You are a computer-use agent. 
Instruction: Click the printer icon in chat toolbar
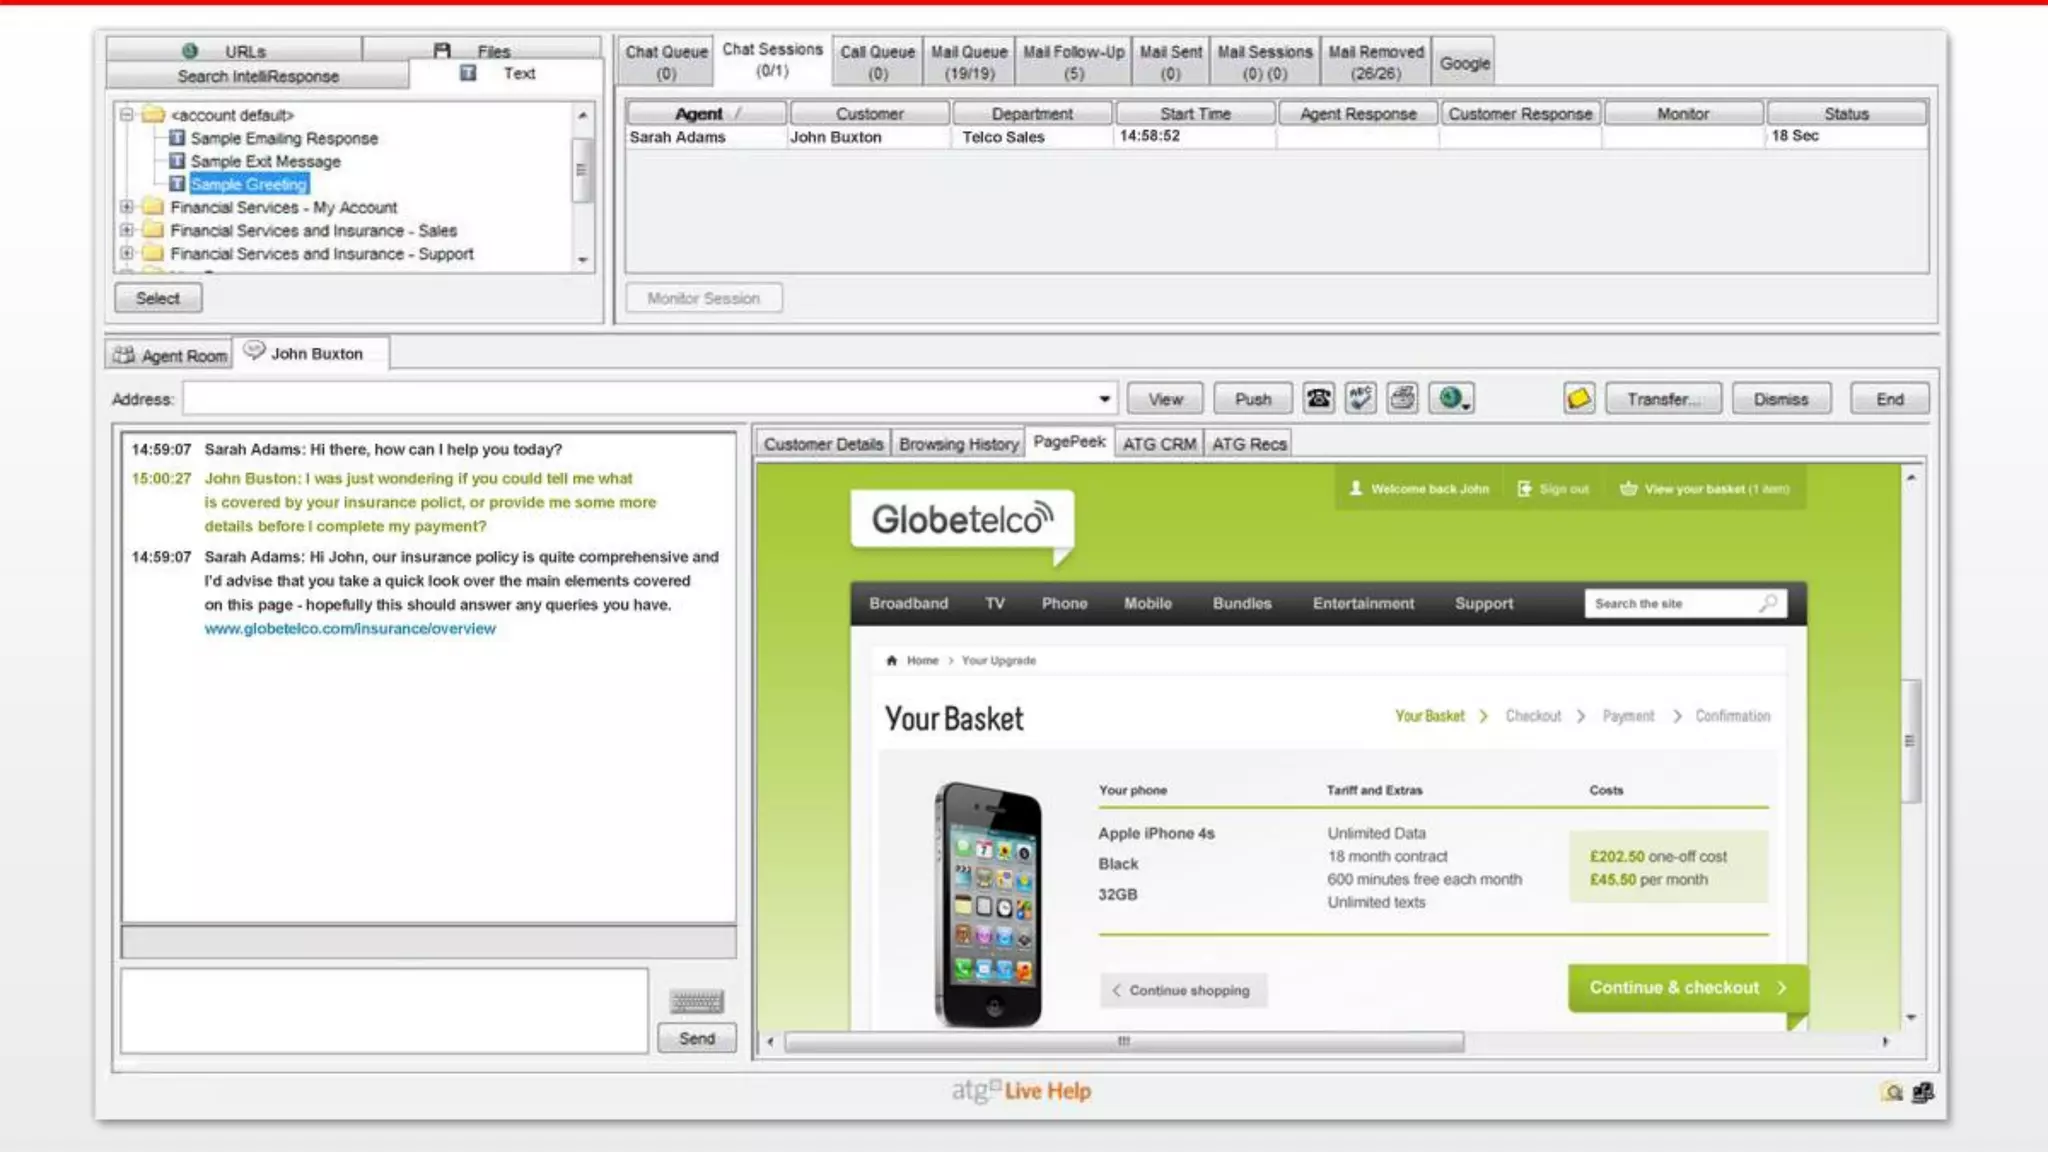(1402, 399)
